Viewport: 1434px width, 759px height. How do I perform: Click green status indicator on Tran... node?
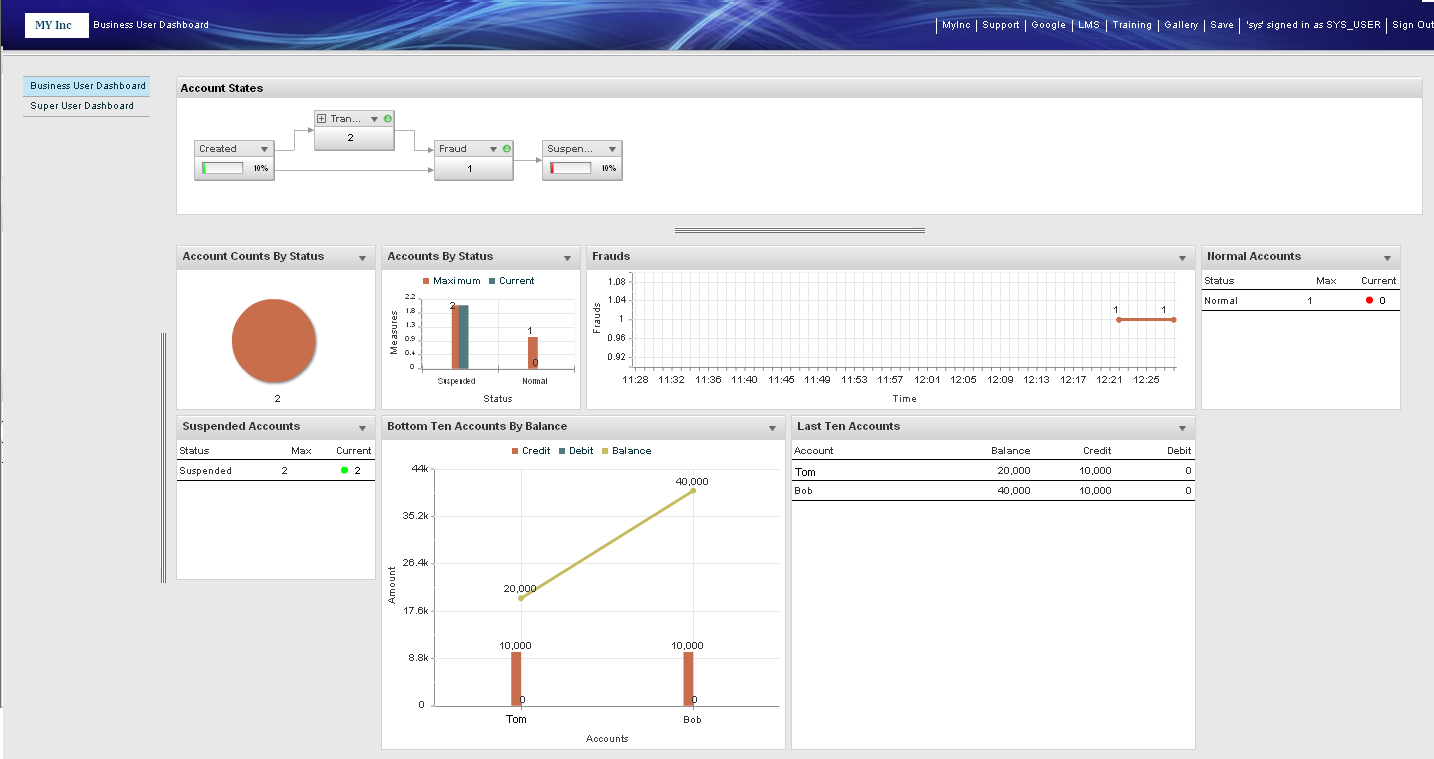[387, 119]
